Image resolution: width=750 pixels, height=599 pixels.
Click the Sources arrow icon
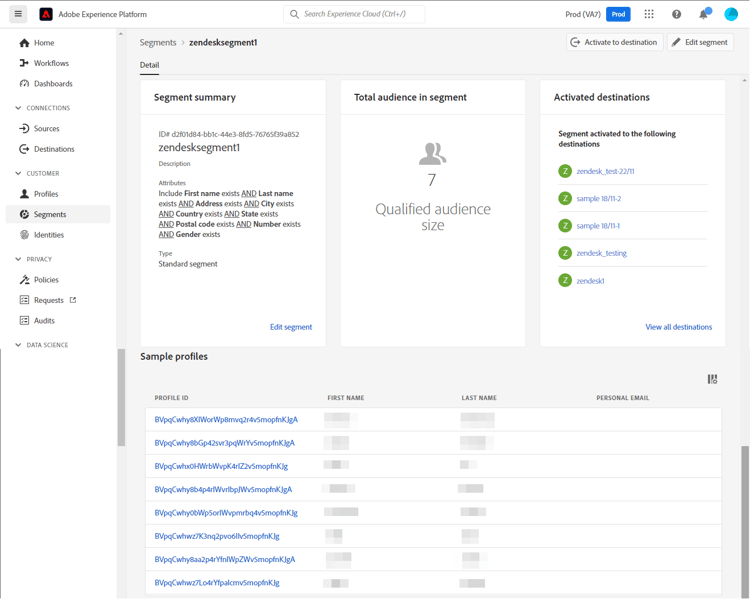[x=24, y=128]
